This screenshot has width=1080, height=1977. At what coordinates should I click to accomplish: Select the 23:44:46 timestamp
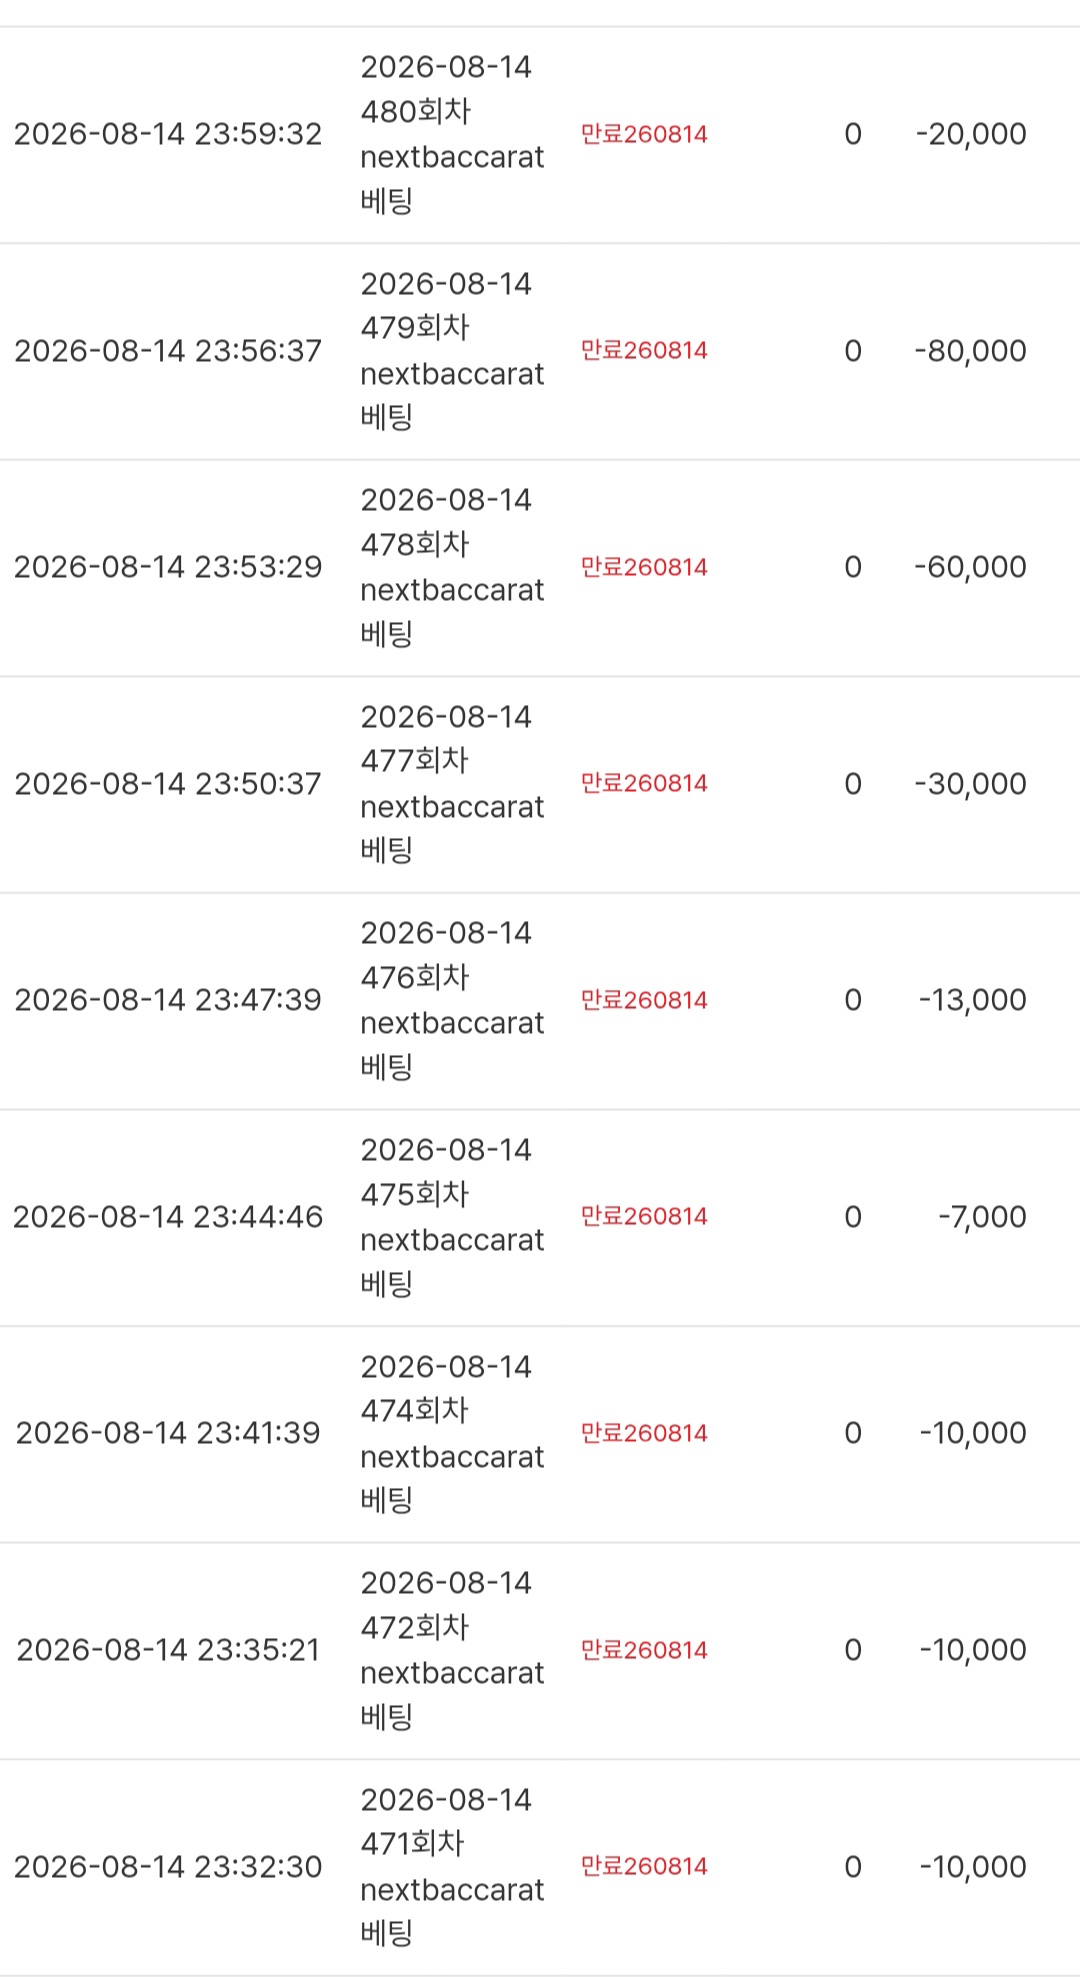(168, 1217)
